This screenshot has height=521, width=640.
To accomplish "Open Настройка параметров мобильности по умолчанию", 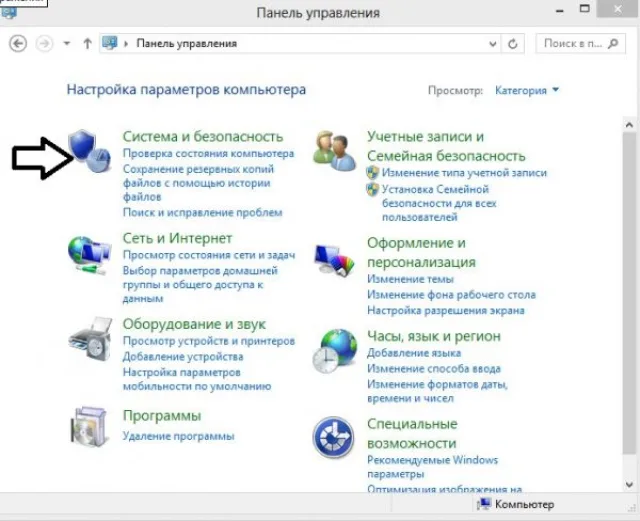I will pyautogui.click(x=197, y=379).
